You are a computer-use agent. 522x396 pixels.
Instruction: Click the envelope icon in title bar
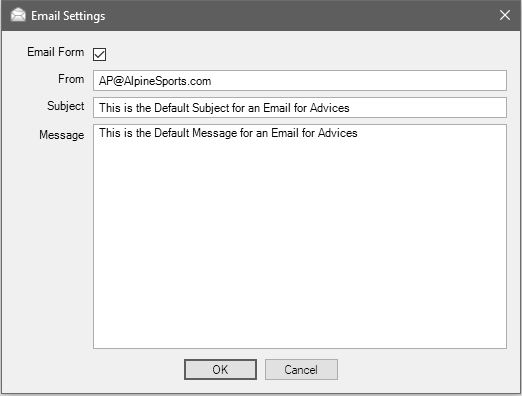pyautogui.click(x=18, y=15)
